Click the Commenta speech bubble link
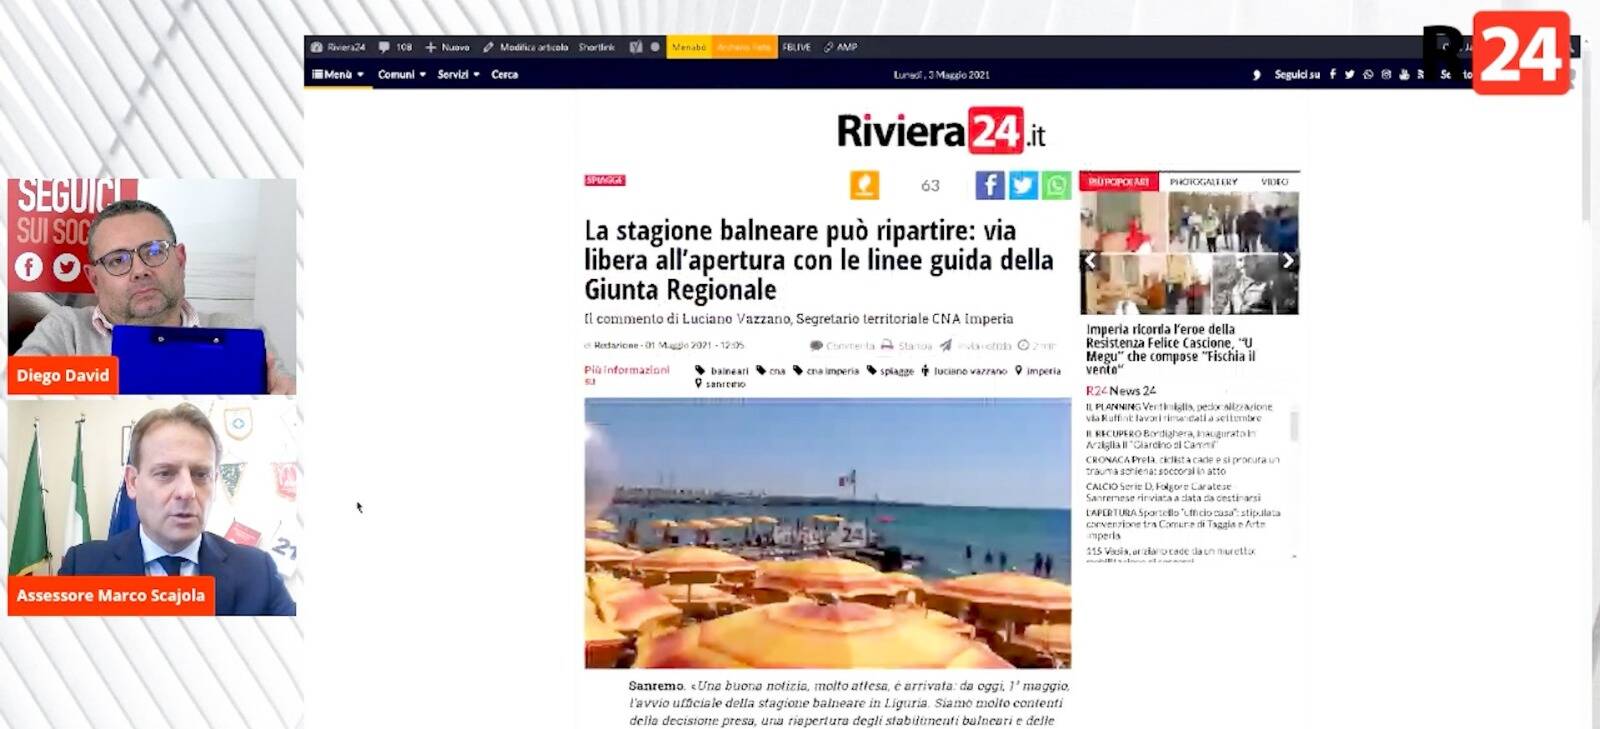 (x=842, y=346)
